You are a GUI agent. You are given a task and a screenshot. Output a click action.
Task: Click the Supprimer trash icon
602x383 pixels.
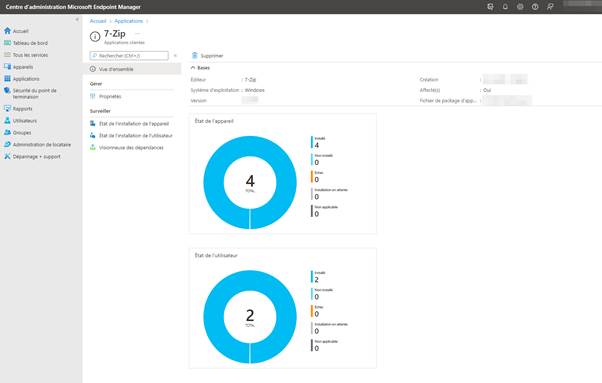click(195, 56)
